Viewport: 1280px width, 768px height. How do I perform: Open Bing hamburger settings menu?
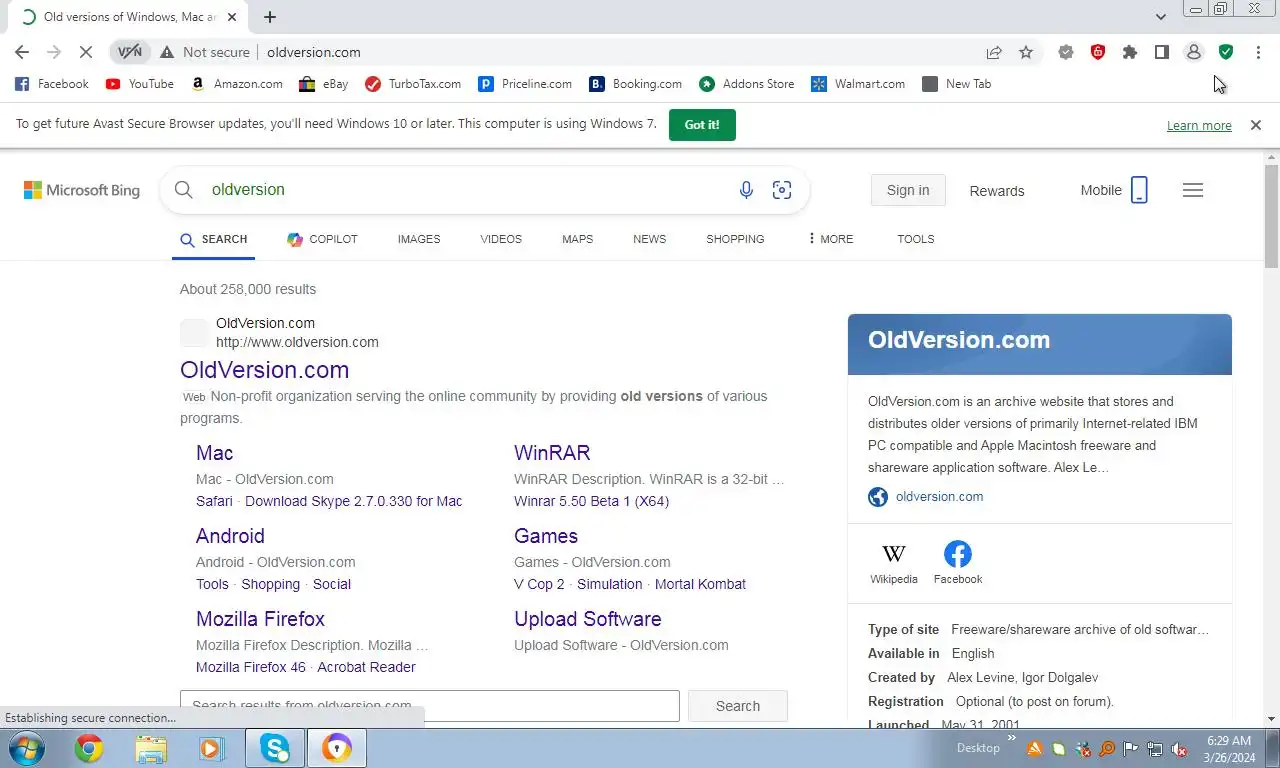click(x=1193, y=190)
